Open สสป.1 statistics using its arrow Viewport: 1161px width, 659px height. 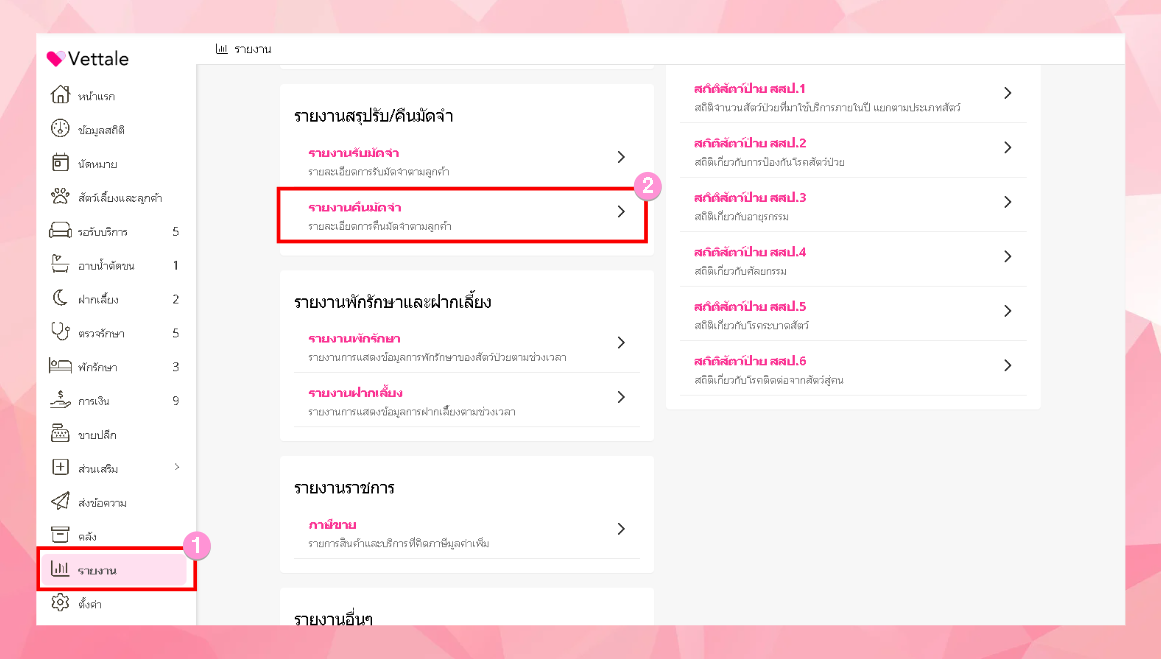pyautogui.click(x=1008, y=93)
